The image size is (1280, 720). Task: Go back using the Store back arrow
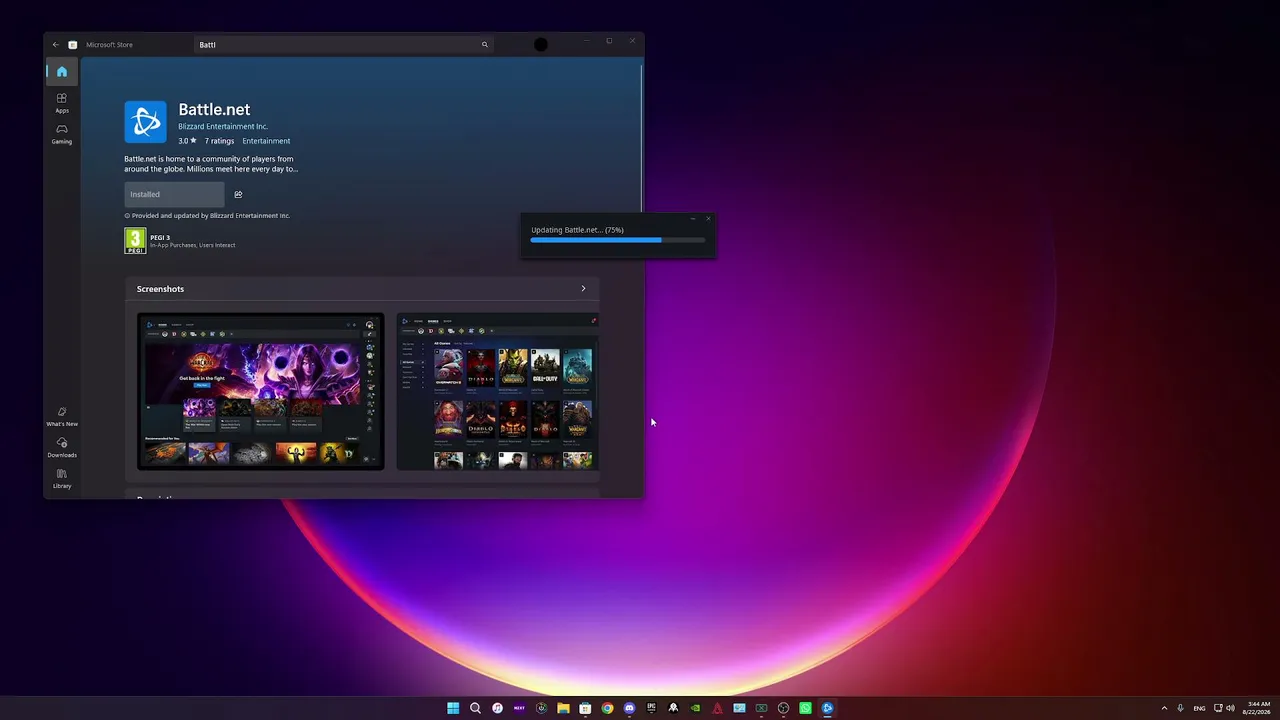tap(56, 45)
